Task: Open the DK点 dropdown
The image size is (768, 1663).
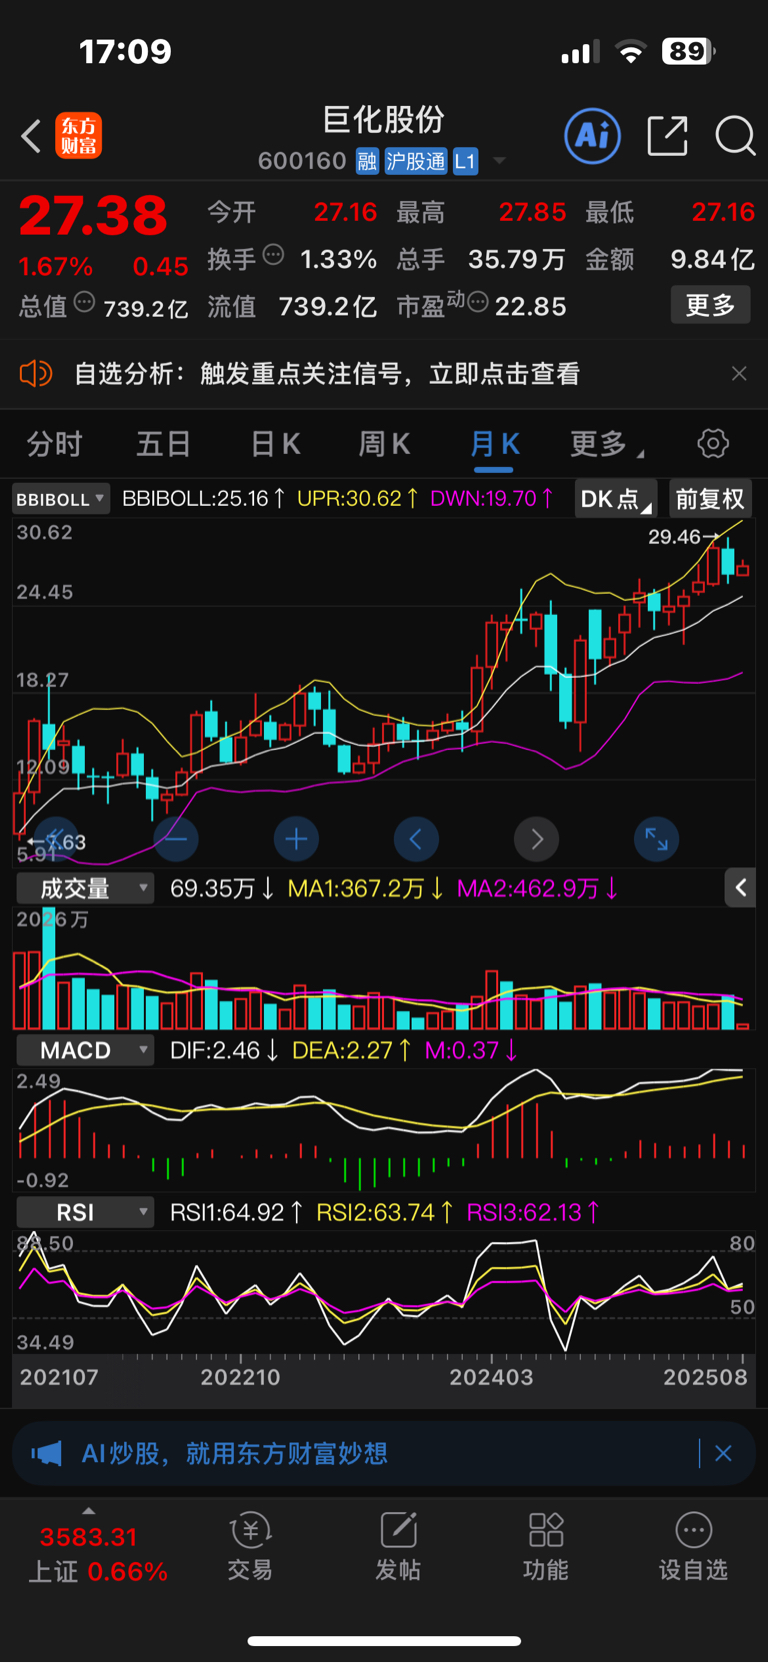Action: point(615,498)
